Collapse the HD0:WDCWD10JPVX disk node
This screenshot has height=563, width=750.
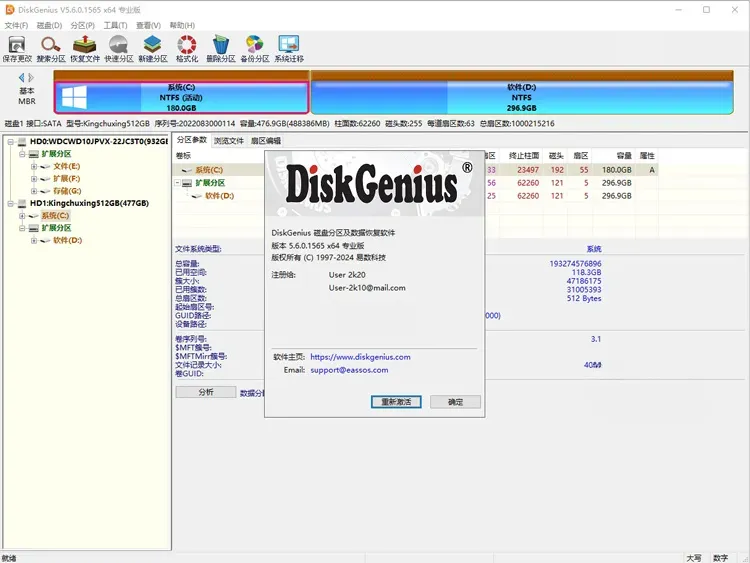pos(11,142)
